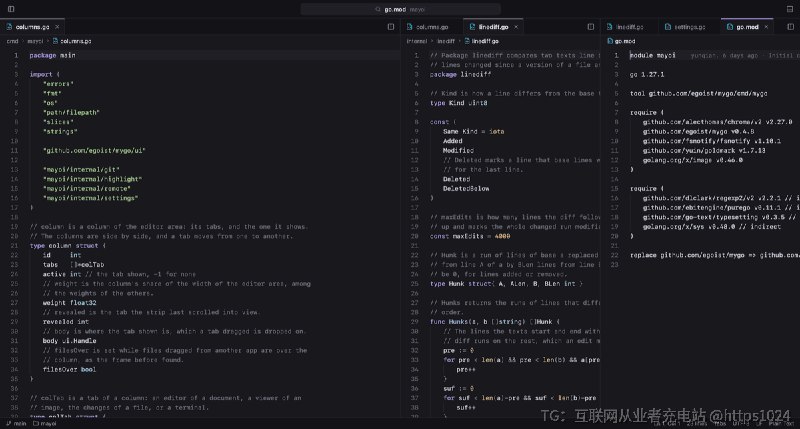Click the linediff.go breadcrumb item

coord(482,41)
